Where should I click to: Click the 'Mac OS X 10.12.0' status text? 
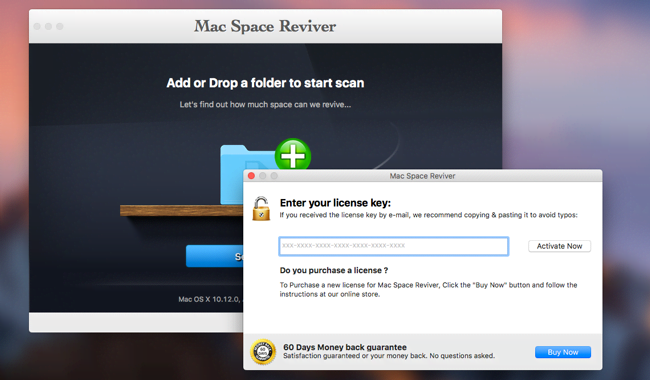[x=209, y=299]
